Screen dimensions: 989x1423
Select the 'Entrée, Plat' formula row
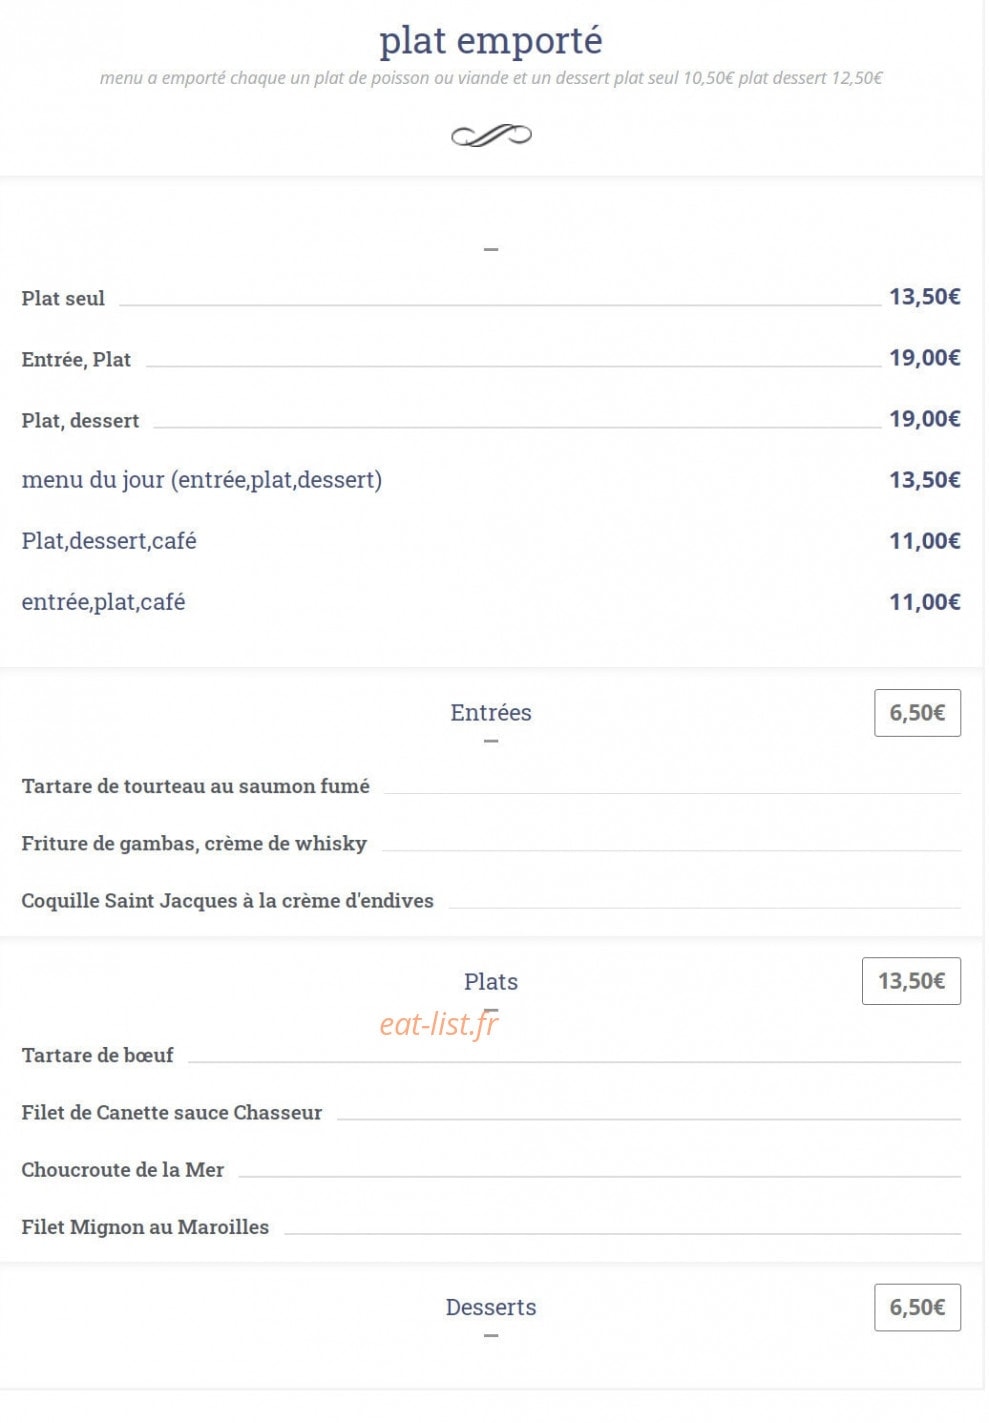point(491,359)
